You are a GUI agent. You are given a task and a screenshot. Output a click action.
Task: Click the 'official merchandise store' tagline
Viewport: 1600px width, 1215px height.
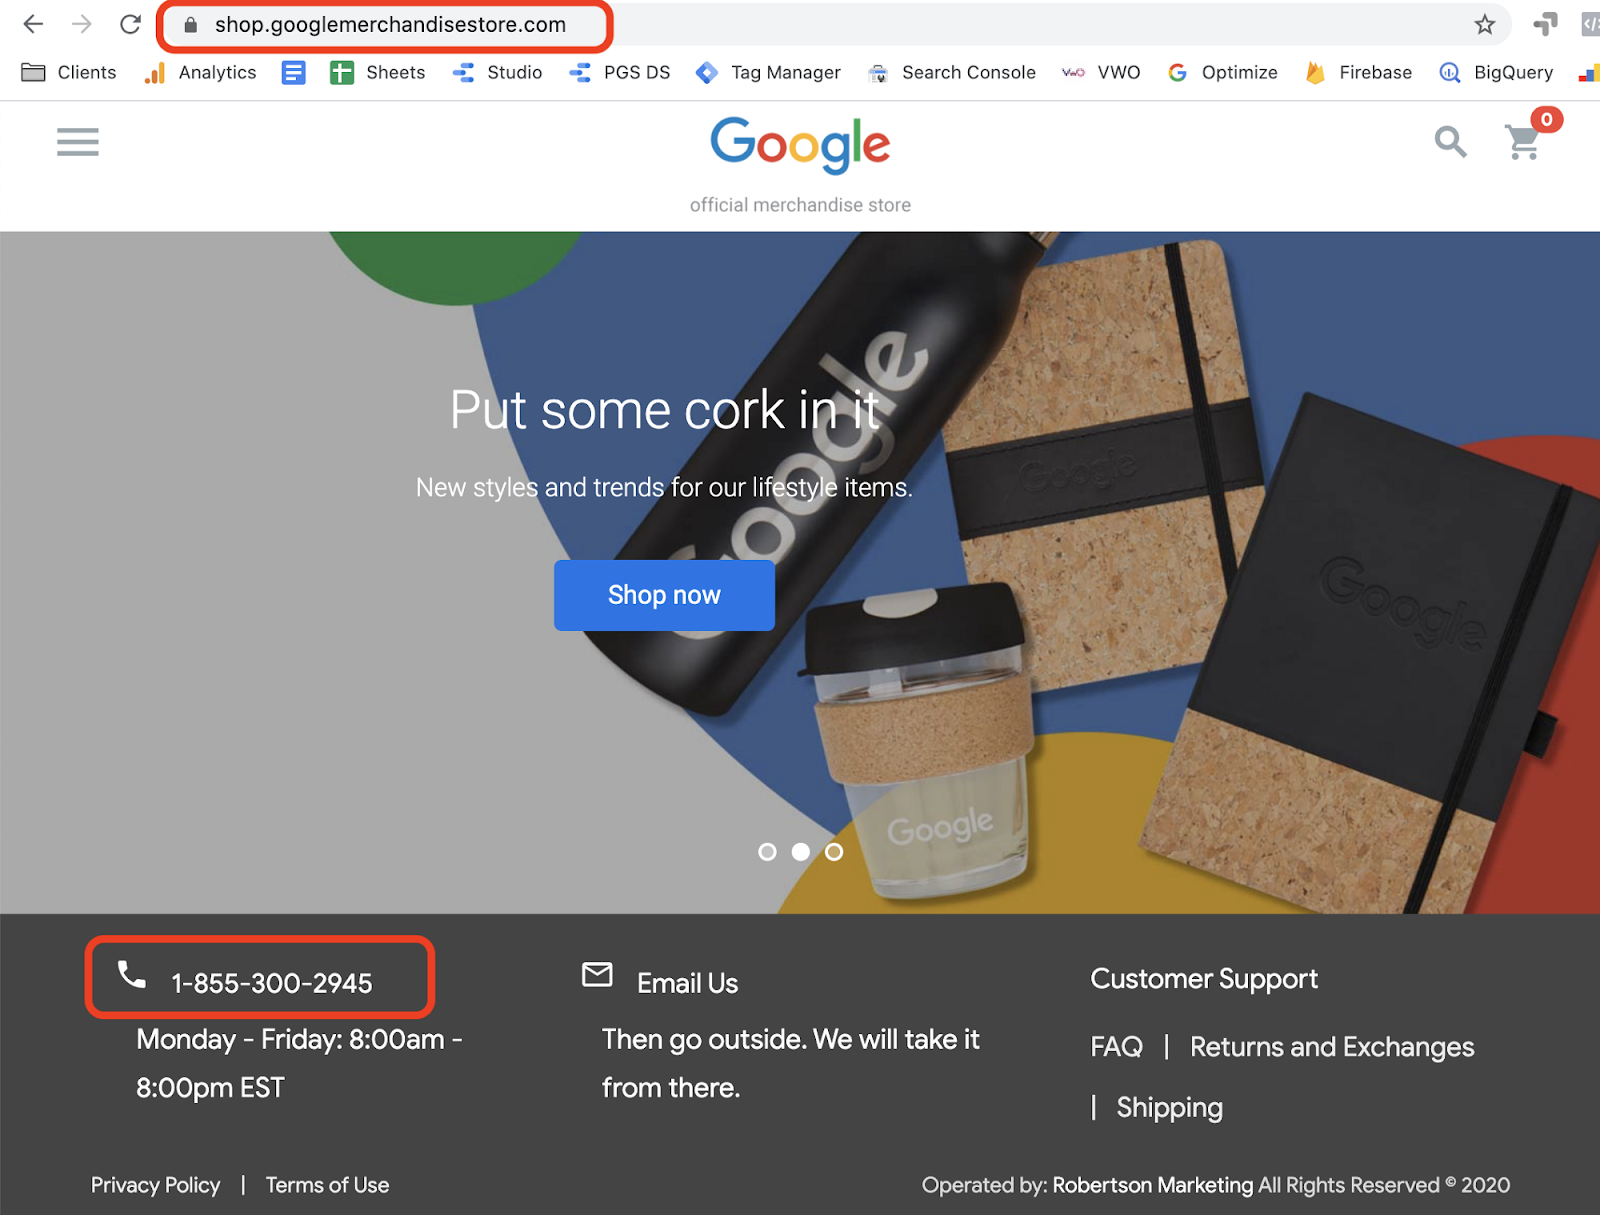[800, 205]
